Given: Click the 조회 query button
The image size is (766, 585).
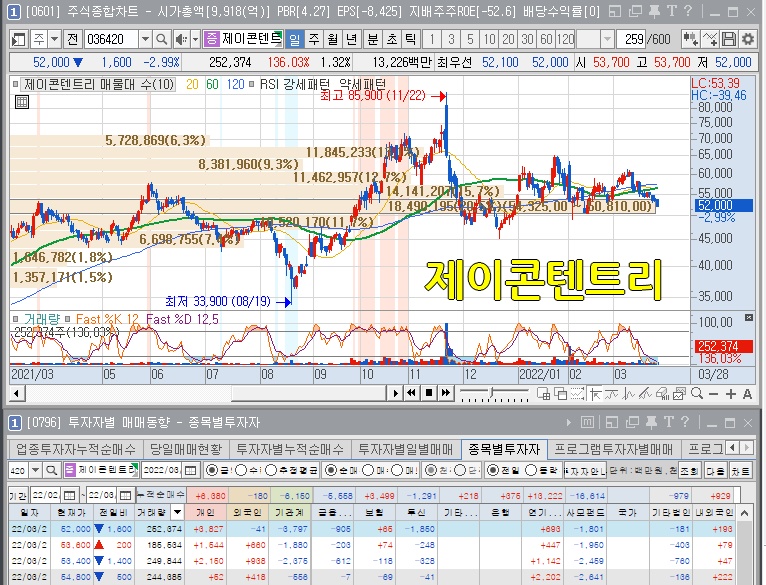Looking at the screenshot, I should [689, 471].
